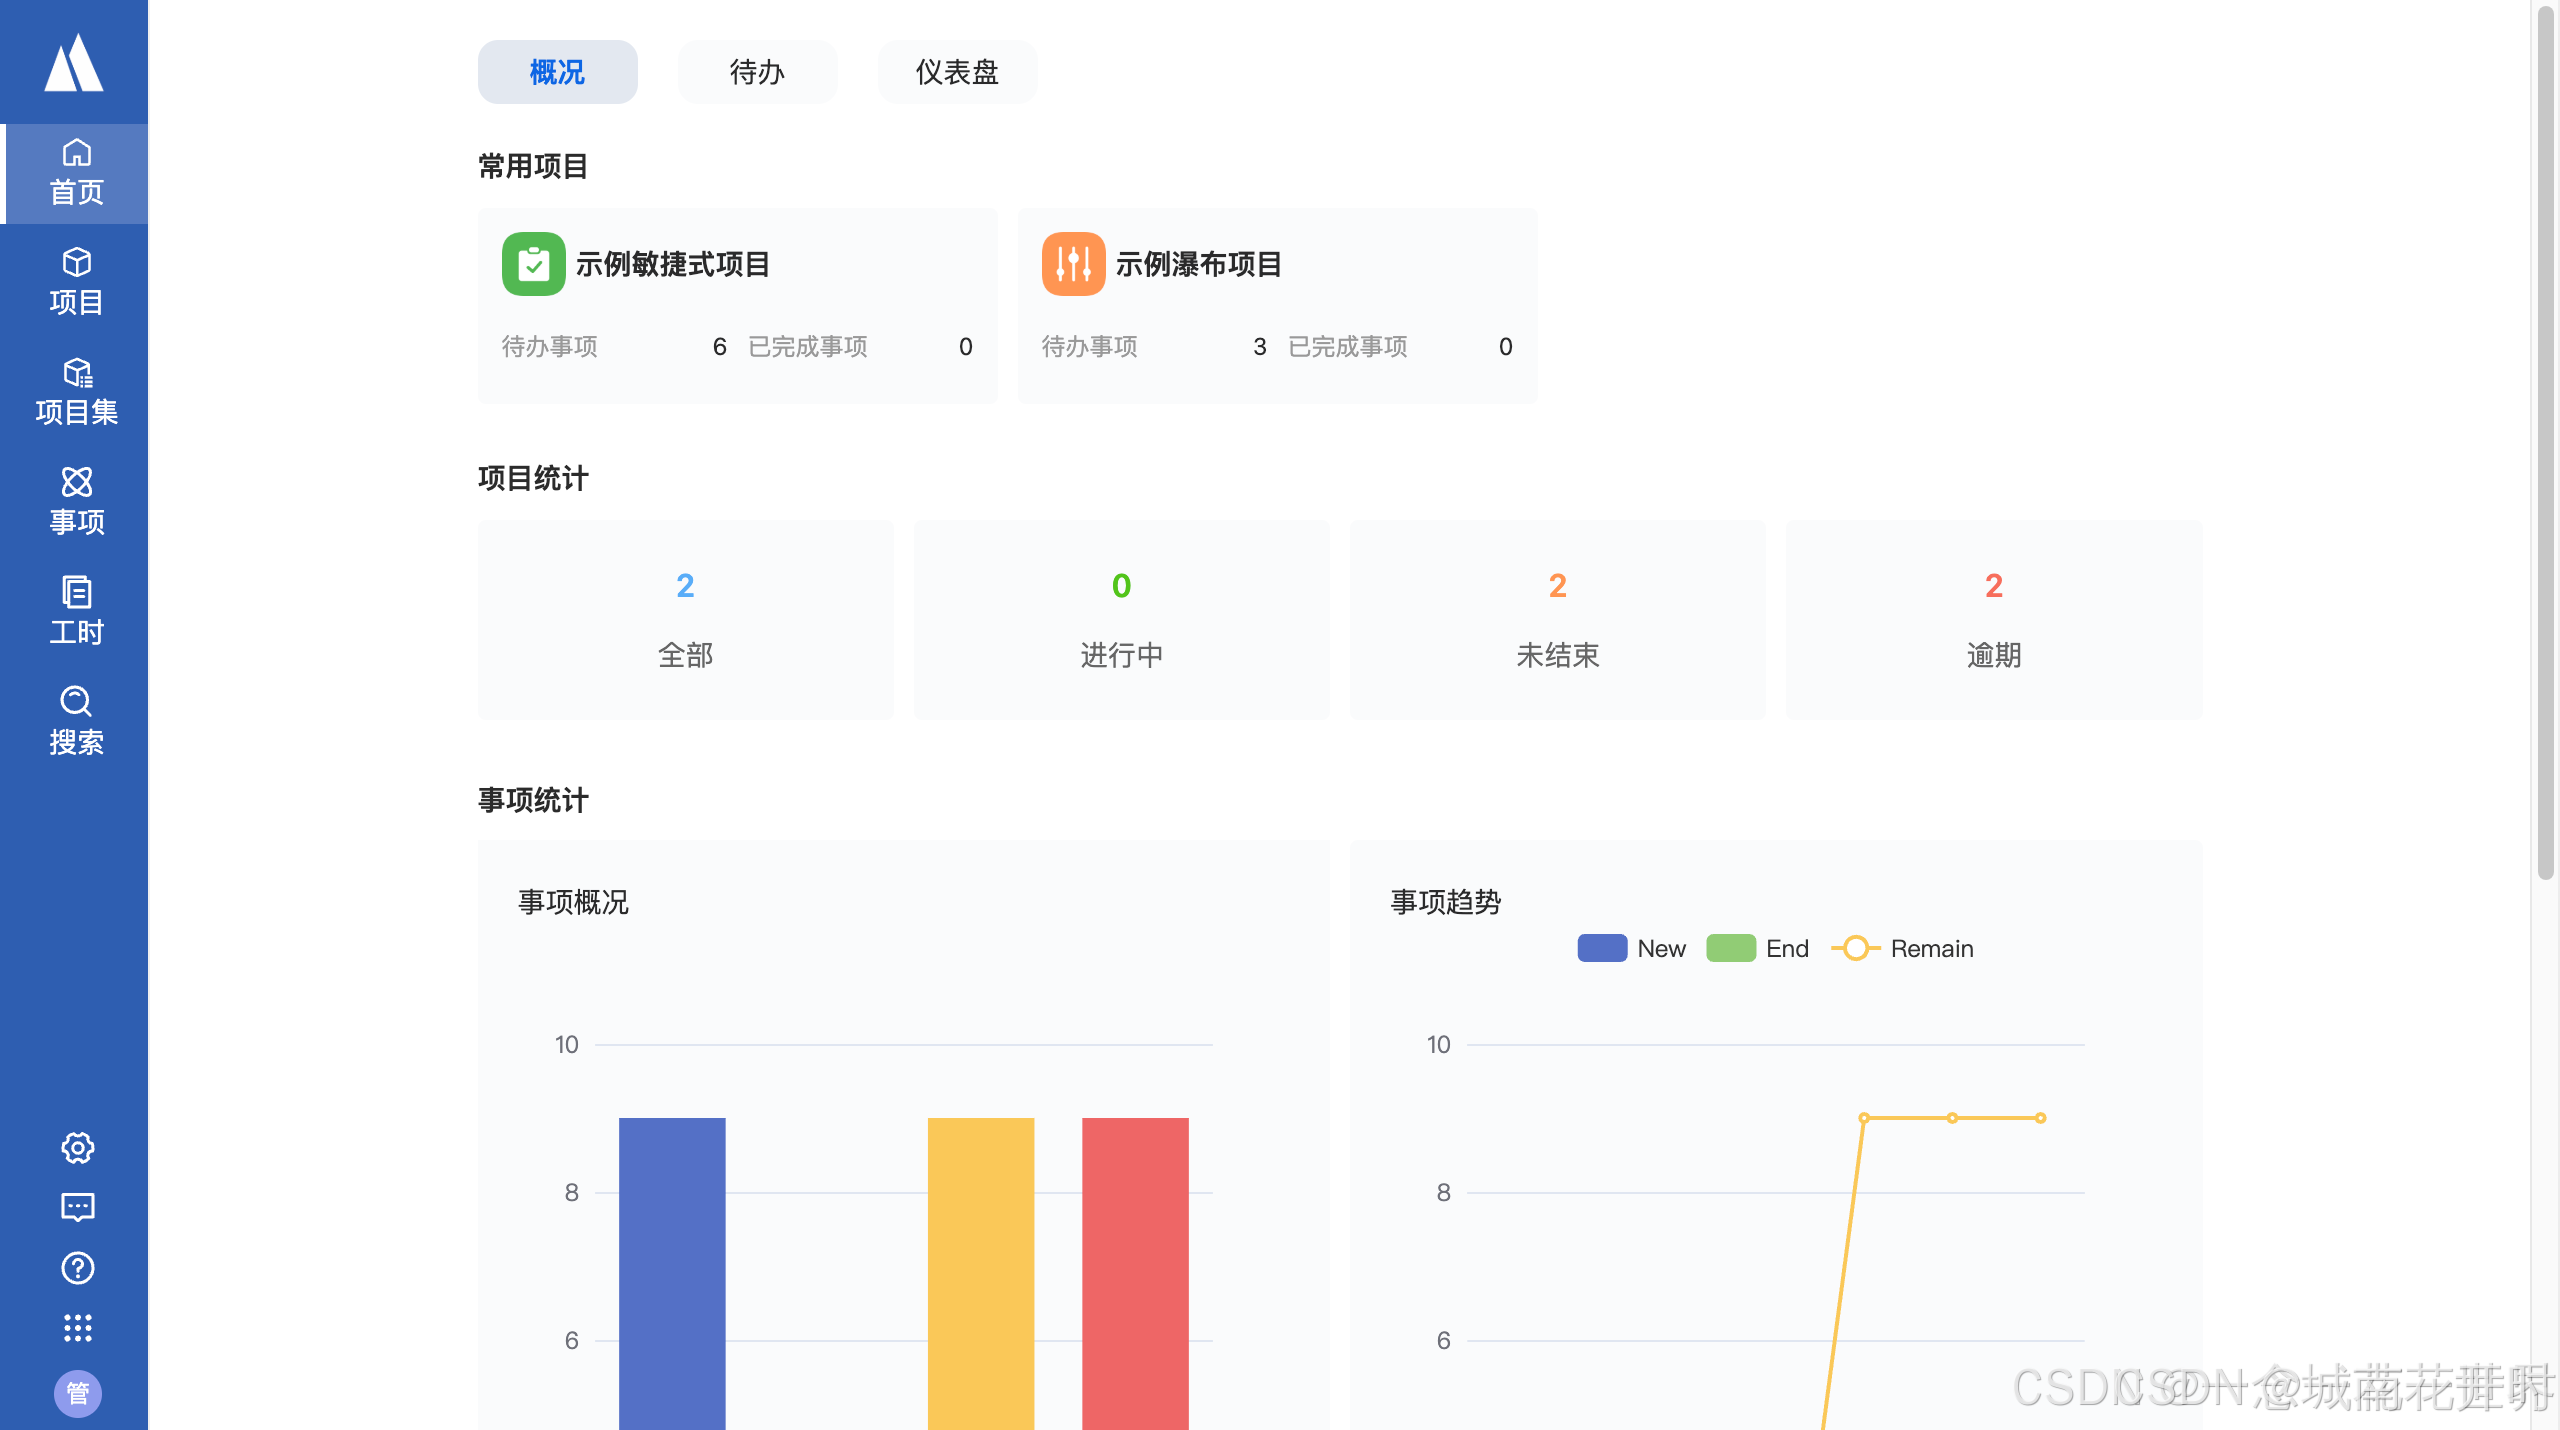Switch to the 概况 tab

(558, 72)
